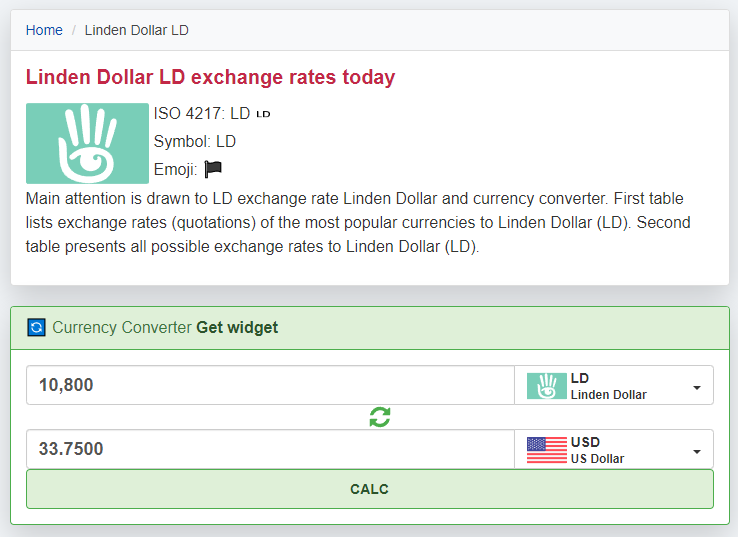
Task: Click the large Linden Dollar hand logo
Action: (87, 143)
